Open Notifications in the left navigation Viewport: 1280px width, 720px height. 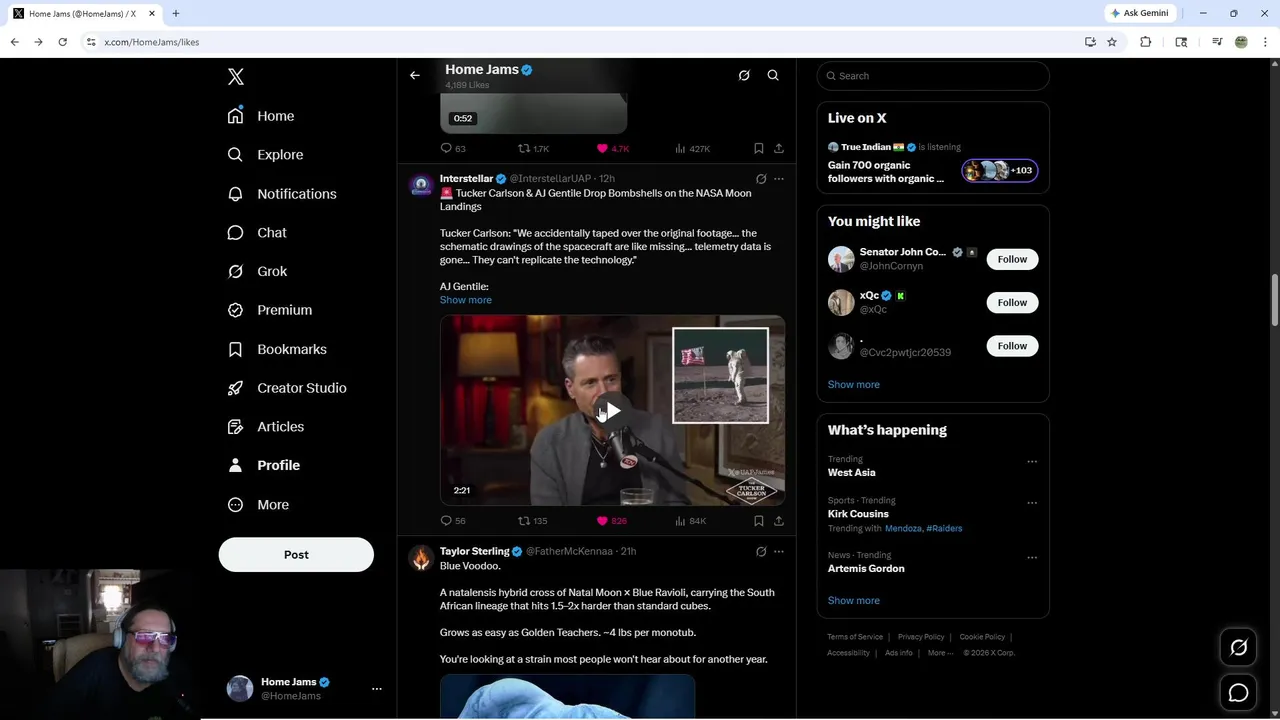(x=282, y=194)
